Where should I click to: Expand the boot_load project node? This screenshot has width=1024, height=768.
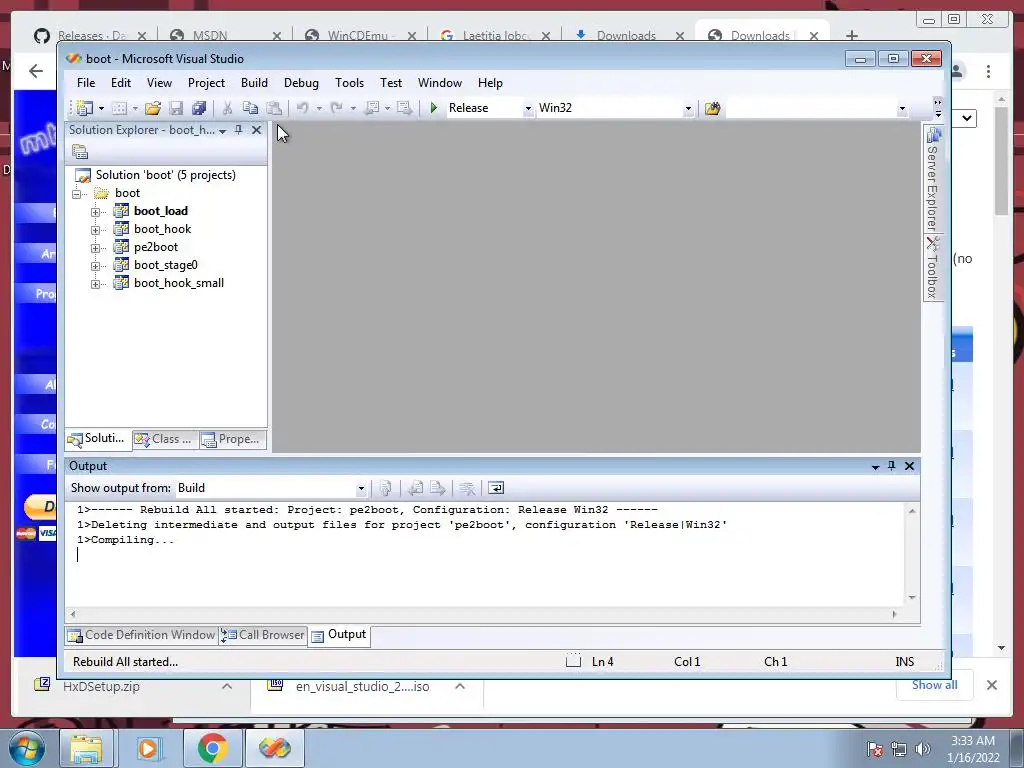95,212
